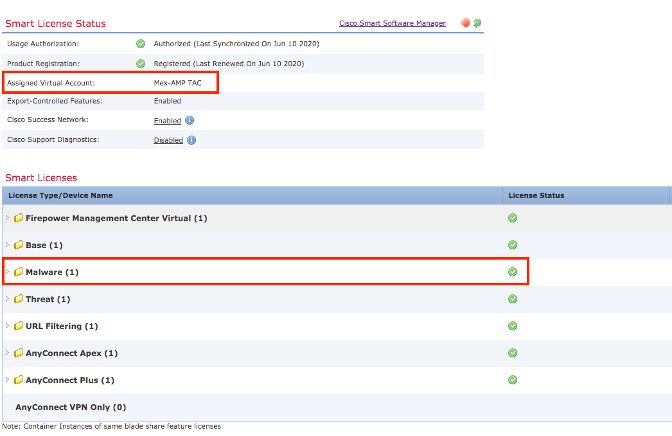Click the Export-Controlled Features Enabled value
The image size is (672, 436).
click(x=167, y=101)
